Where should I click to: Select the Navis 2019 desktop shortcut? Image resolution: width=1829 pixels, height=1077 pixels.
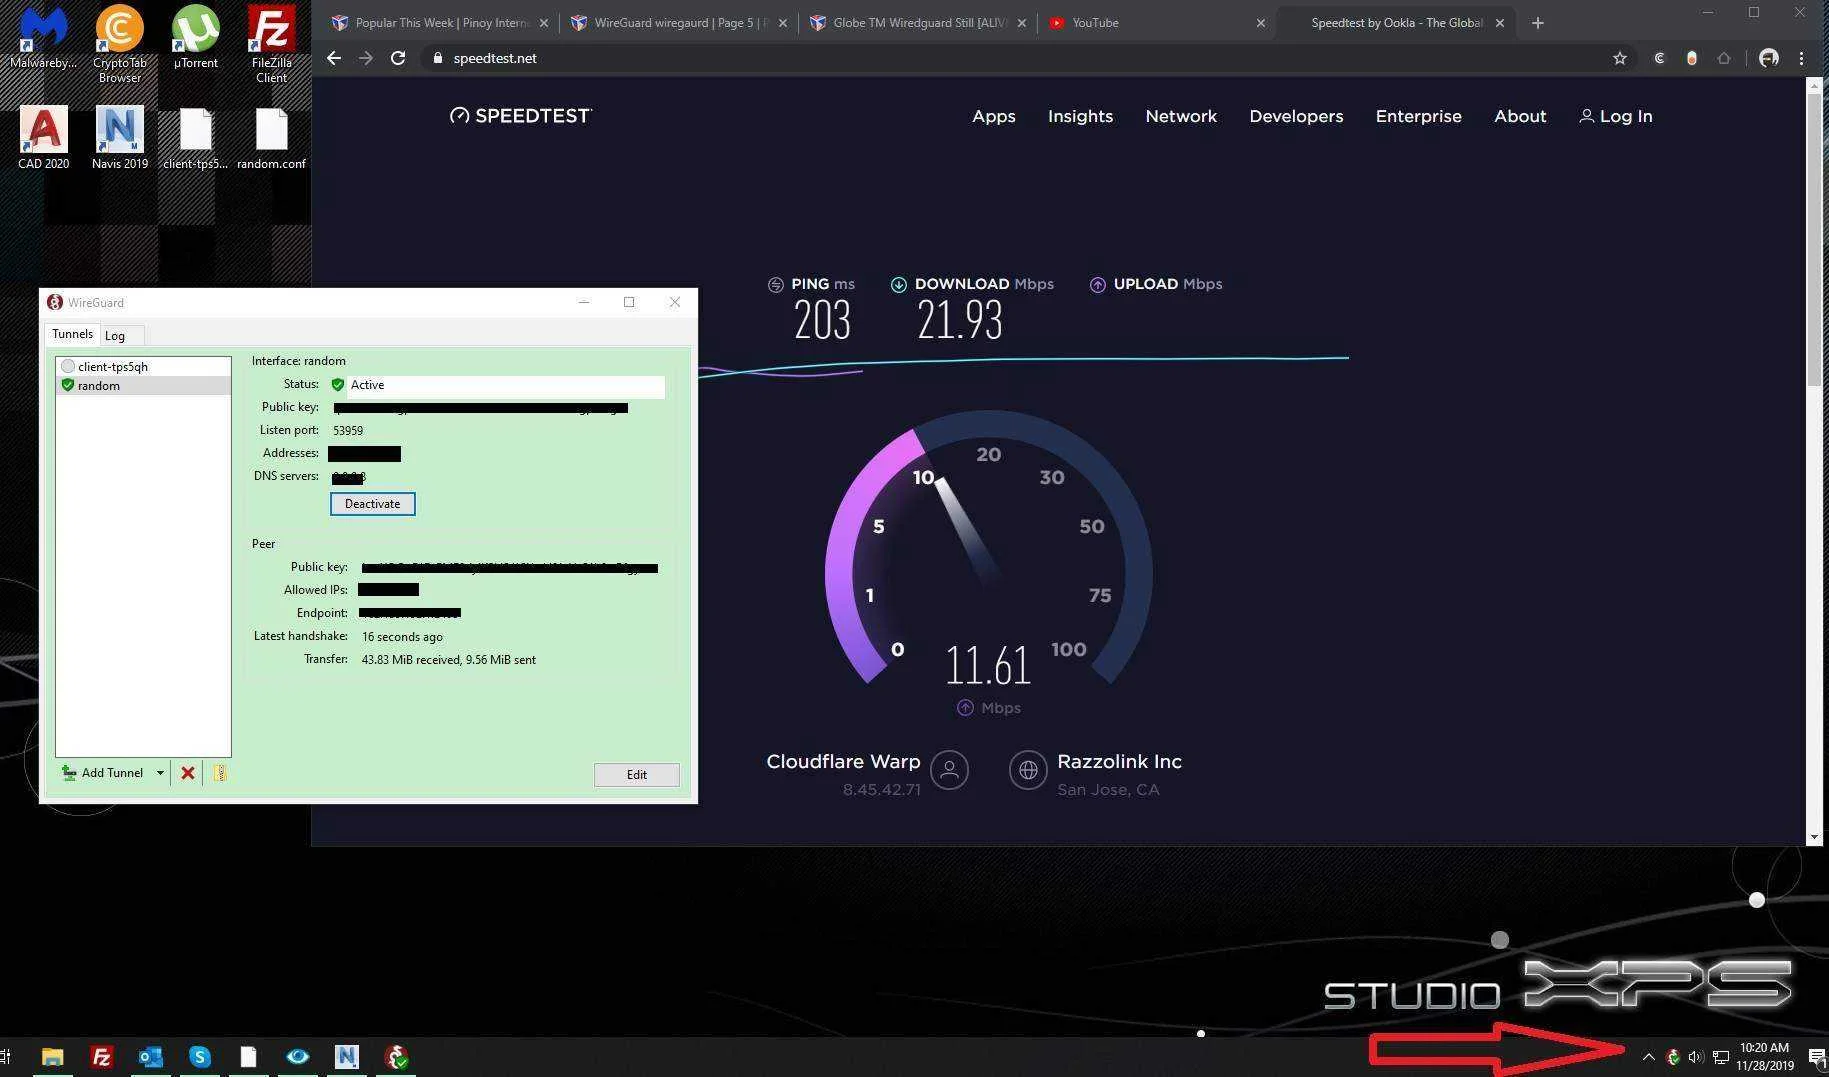point(119,138)
